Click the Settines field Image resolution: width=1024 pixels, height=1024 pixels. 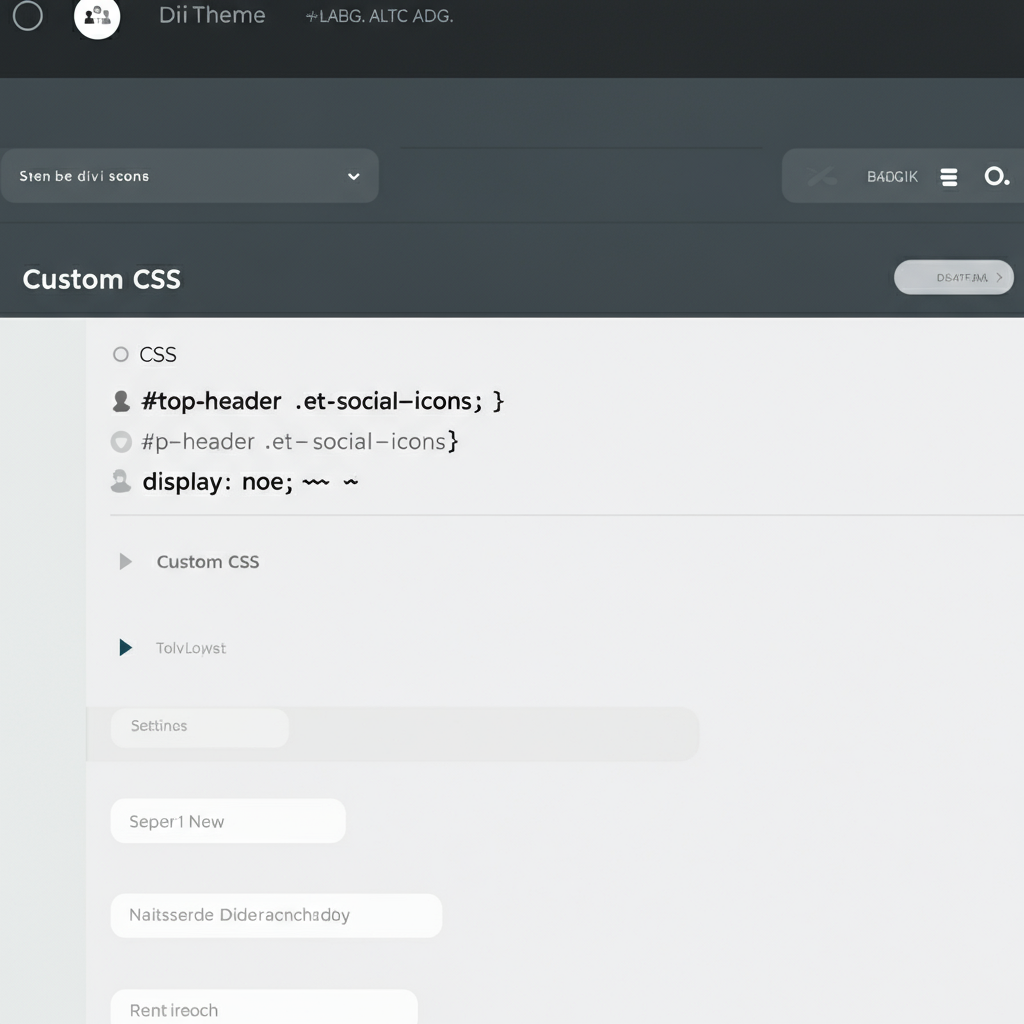200,728
